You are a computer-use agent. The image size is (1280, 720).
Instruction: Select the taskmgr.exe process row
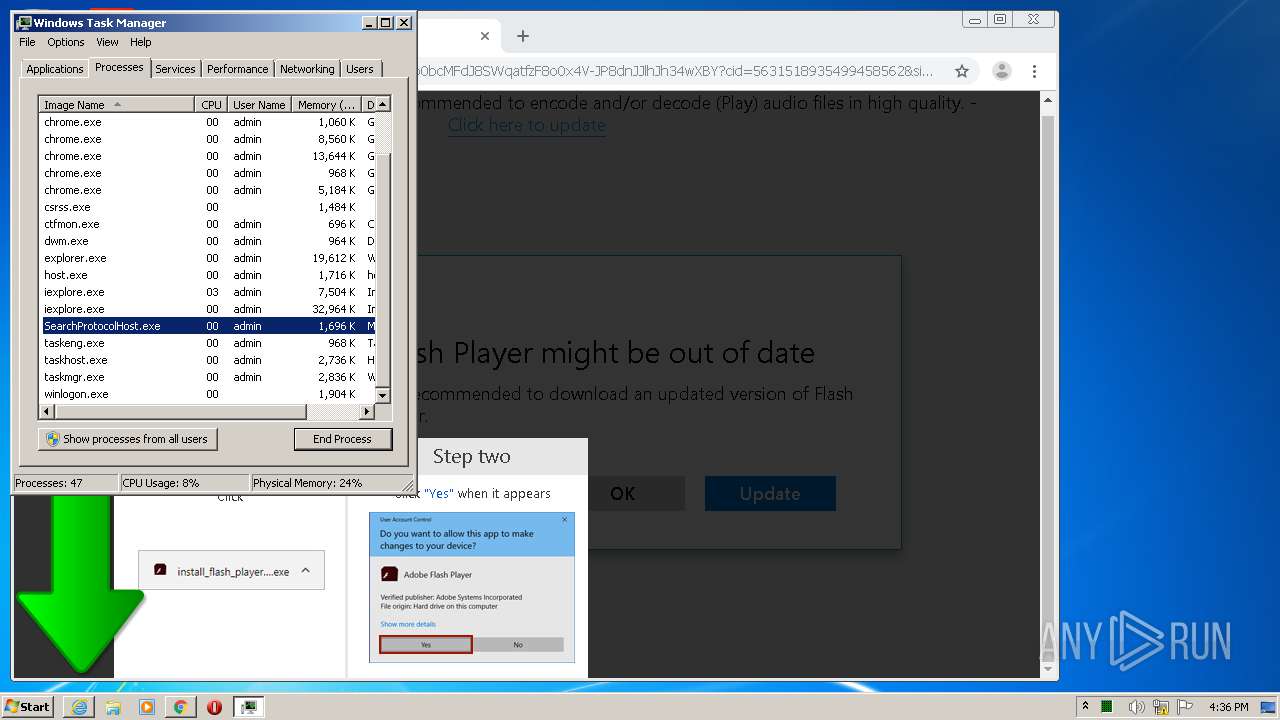208,377
